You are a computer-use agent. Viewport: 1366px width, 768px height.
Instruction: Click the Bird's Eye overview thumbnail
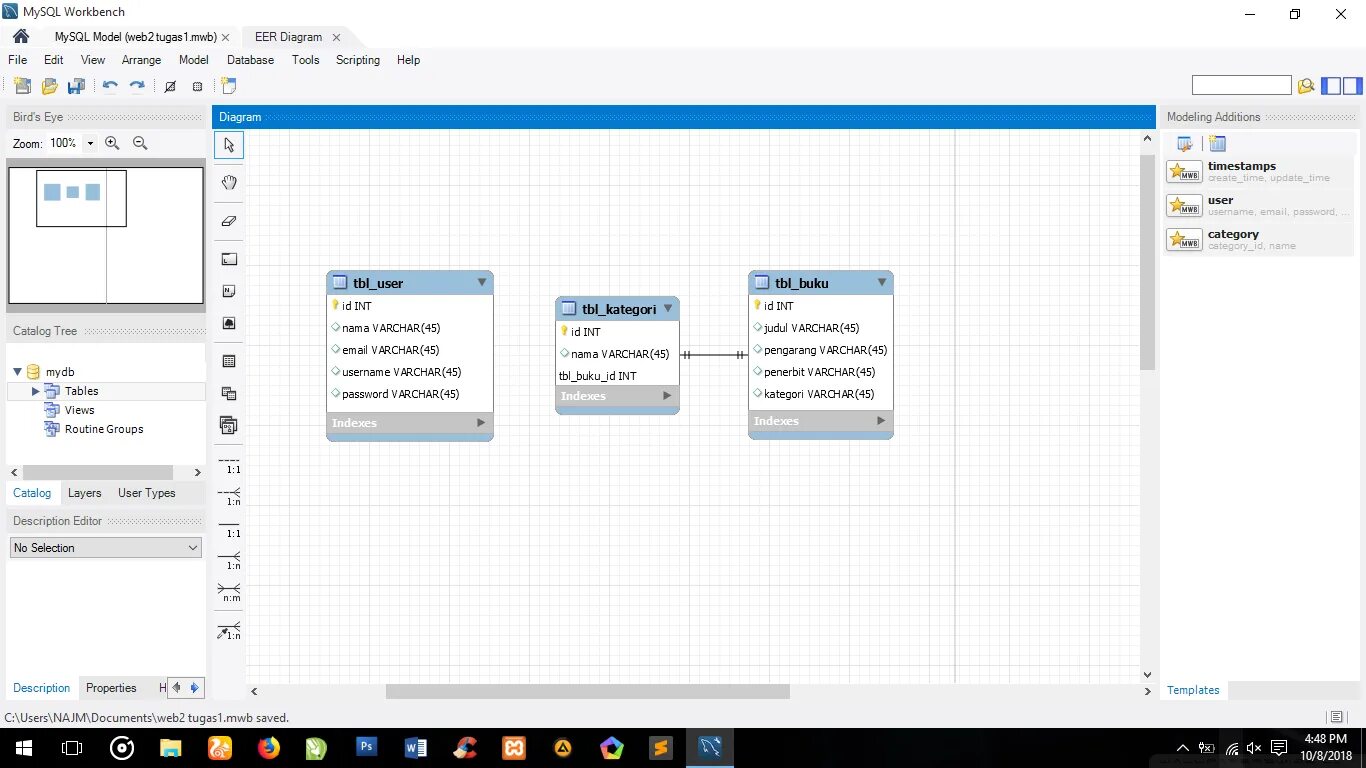tap(106, 236)
